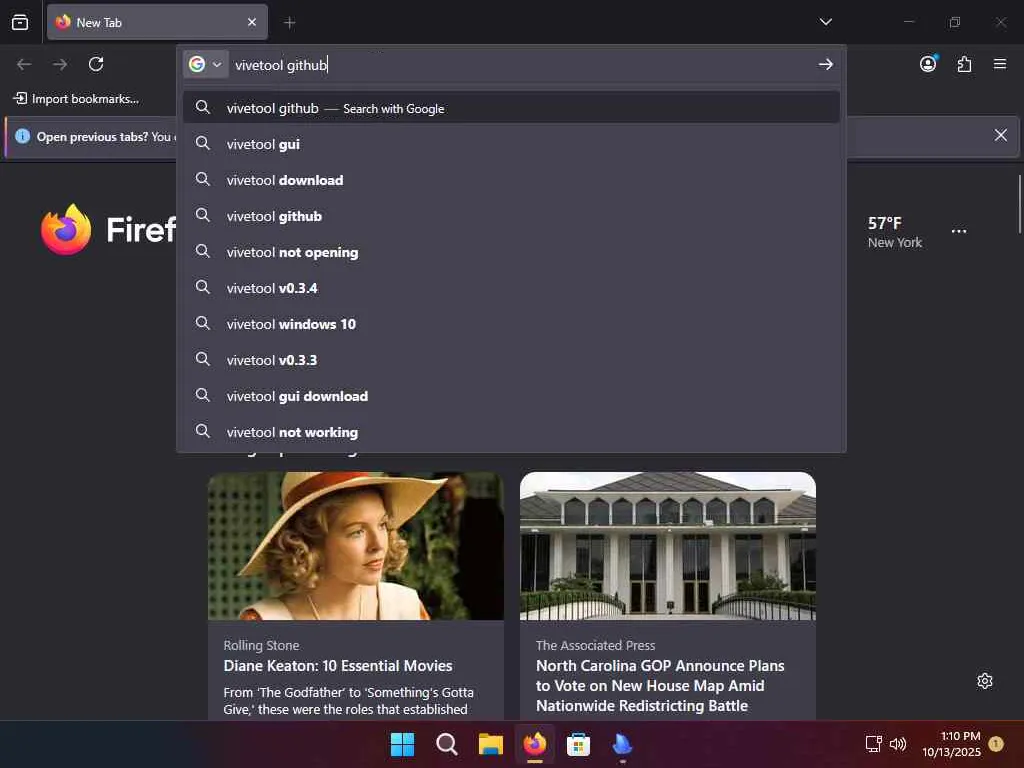1024x768 pixels.
Task: Open weather widget three-dot options
Action: (x=958, y=231)
